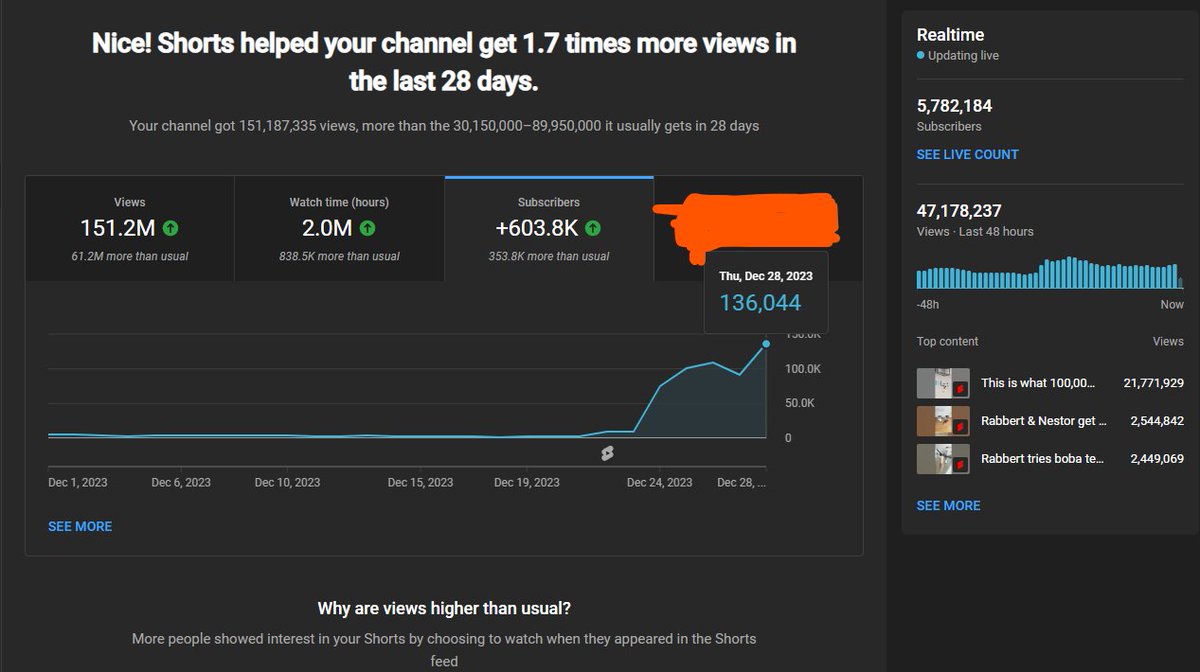Click the 48-hour realtime bar chart
The image size is (1200, 672).
tap(1050, 272)
